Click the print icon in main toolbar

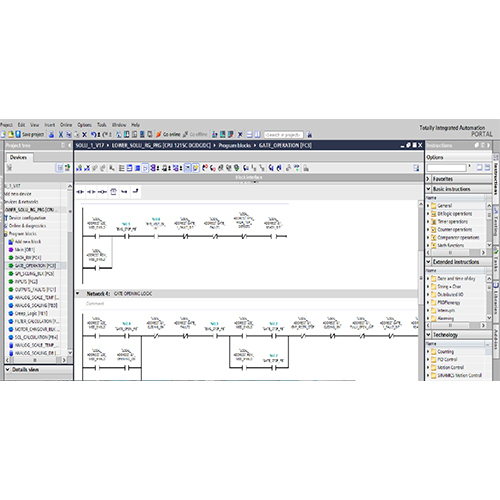(51, 134)
